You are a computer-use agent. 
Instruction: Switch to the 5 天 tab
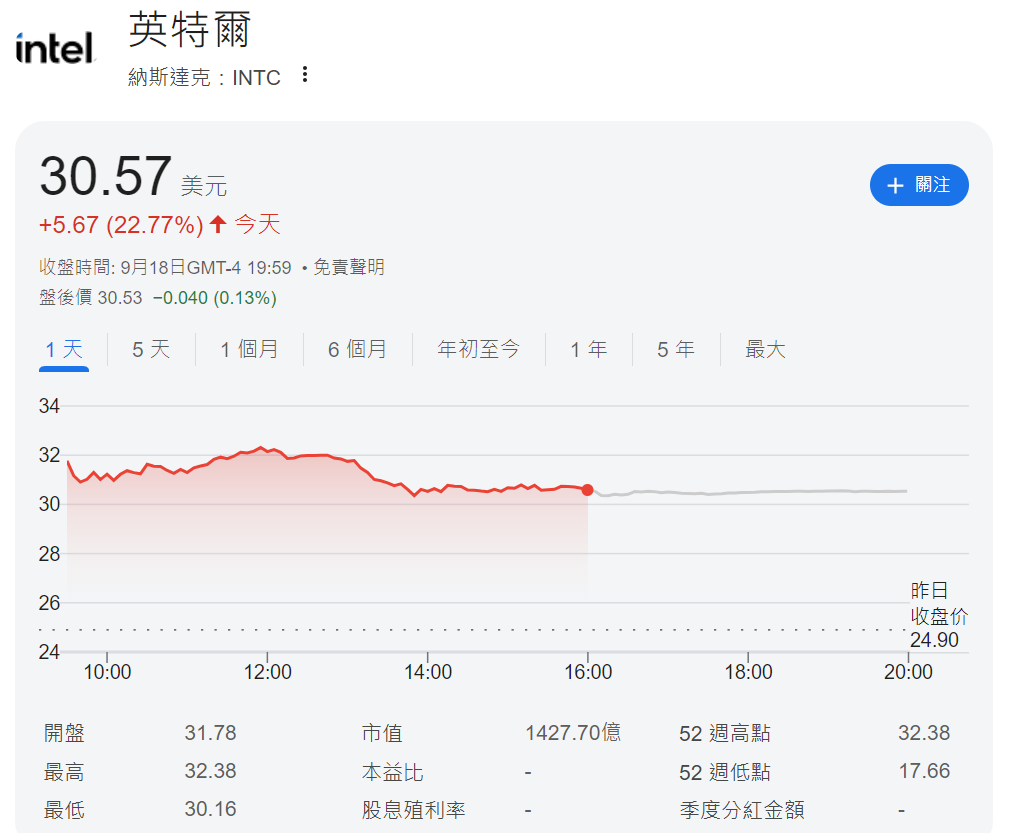click(151, 349)
